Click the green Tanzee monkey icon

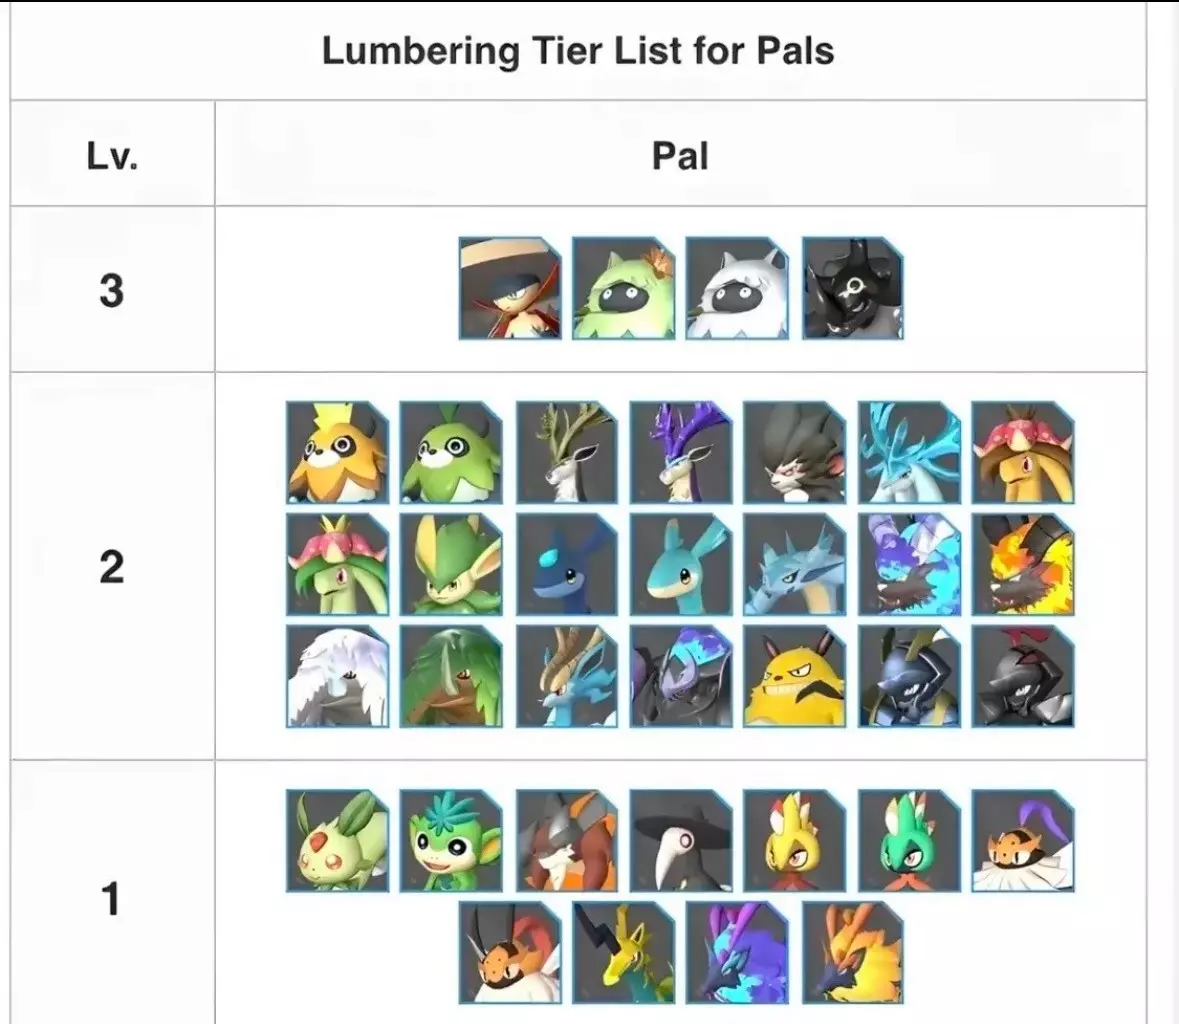(x=451, y=840)
